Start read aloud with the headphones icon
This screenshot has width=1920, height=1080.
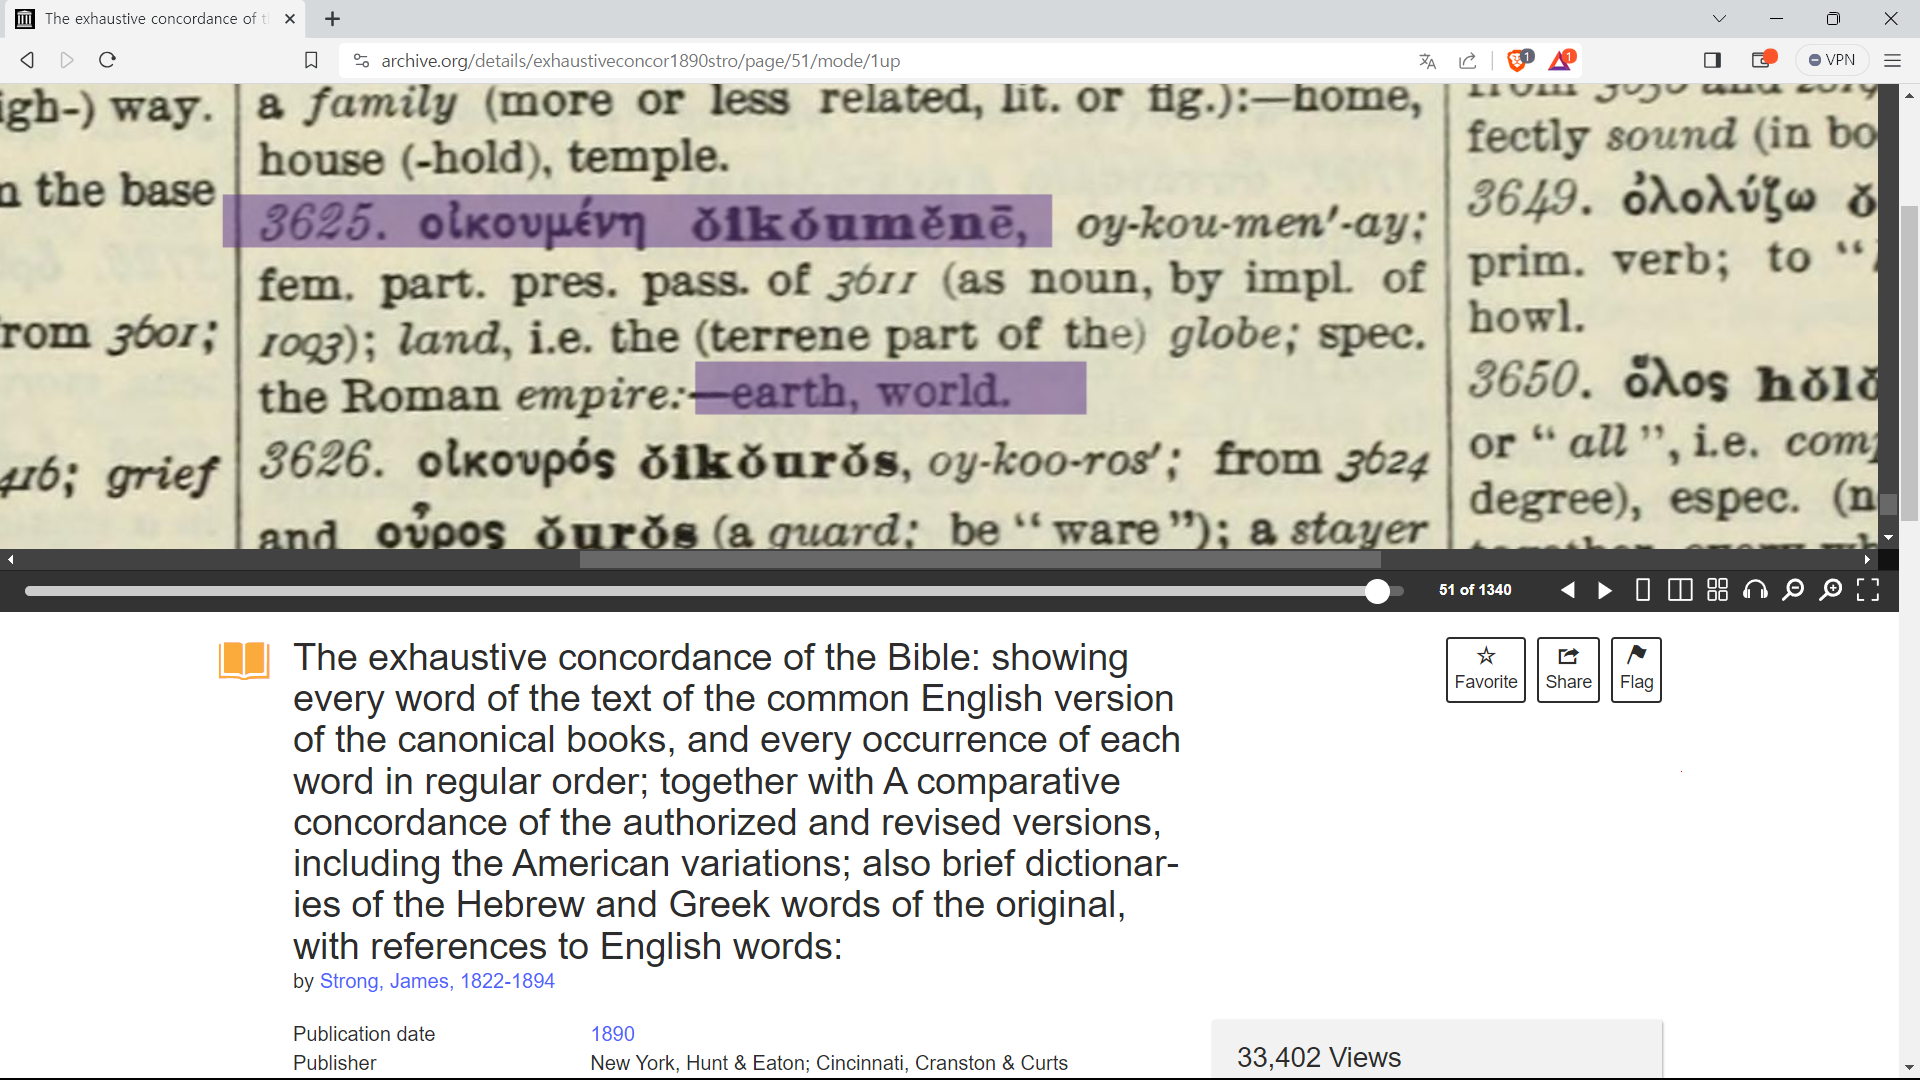coord(1755,590)
